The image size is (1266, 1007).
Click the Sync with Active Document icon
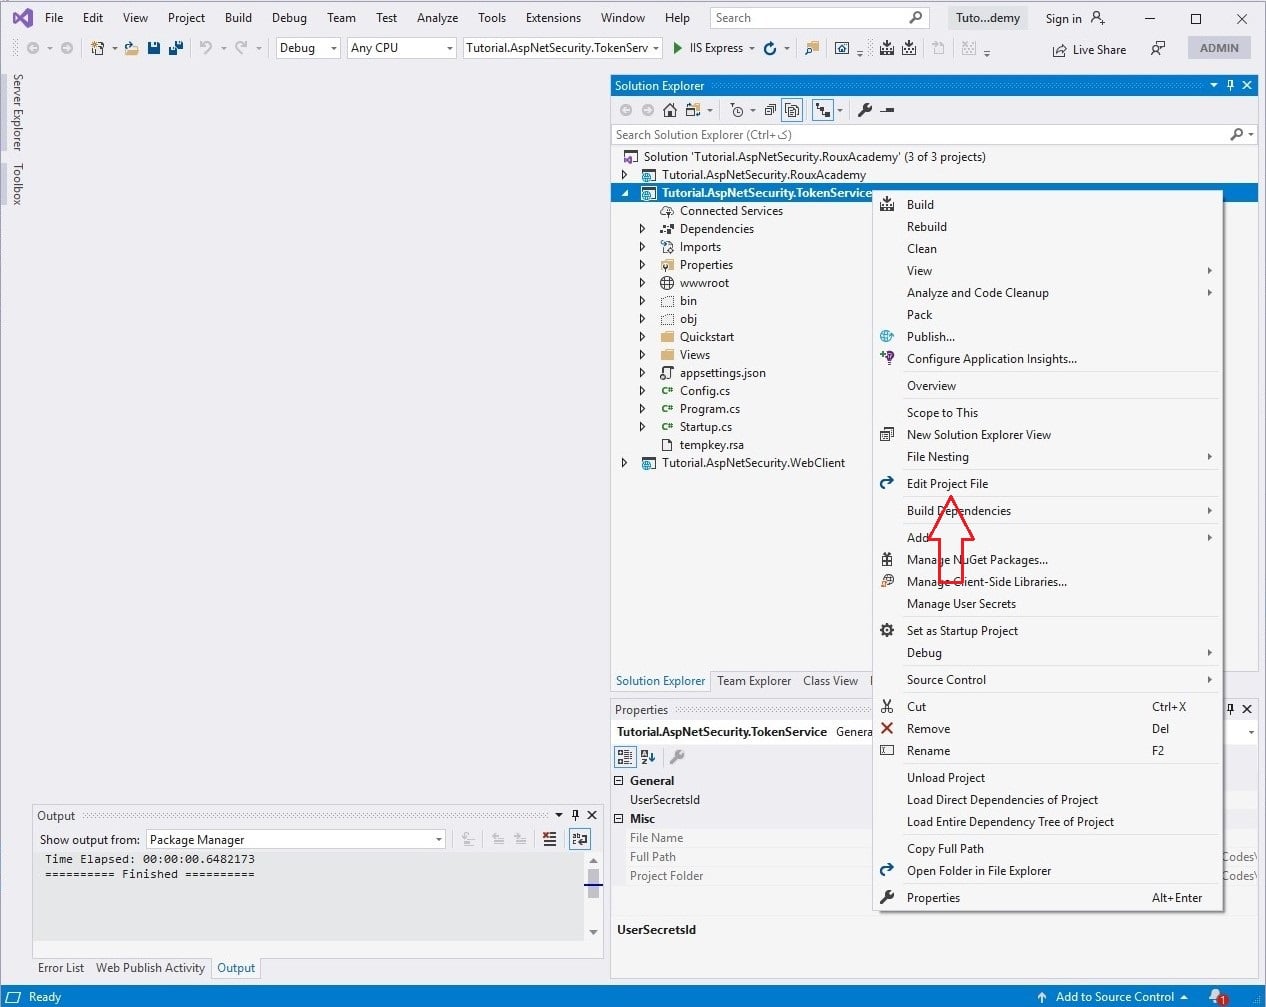(822, 110)
